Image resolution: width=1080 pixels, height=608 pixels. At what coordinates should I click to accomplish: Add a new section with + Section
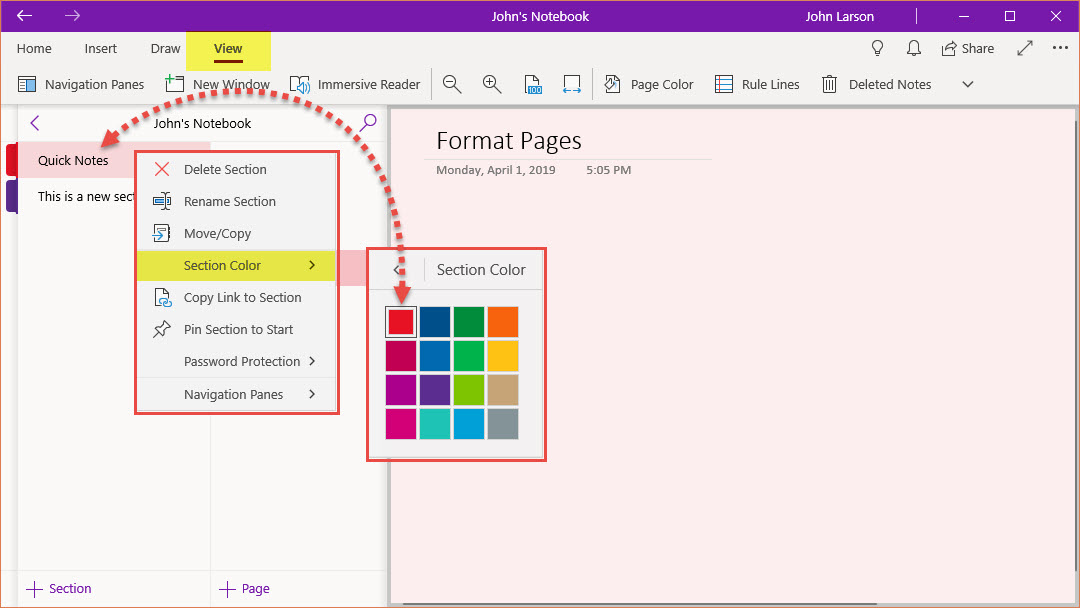click(x=59, y=588)
